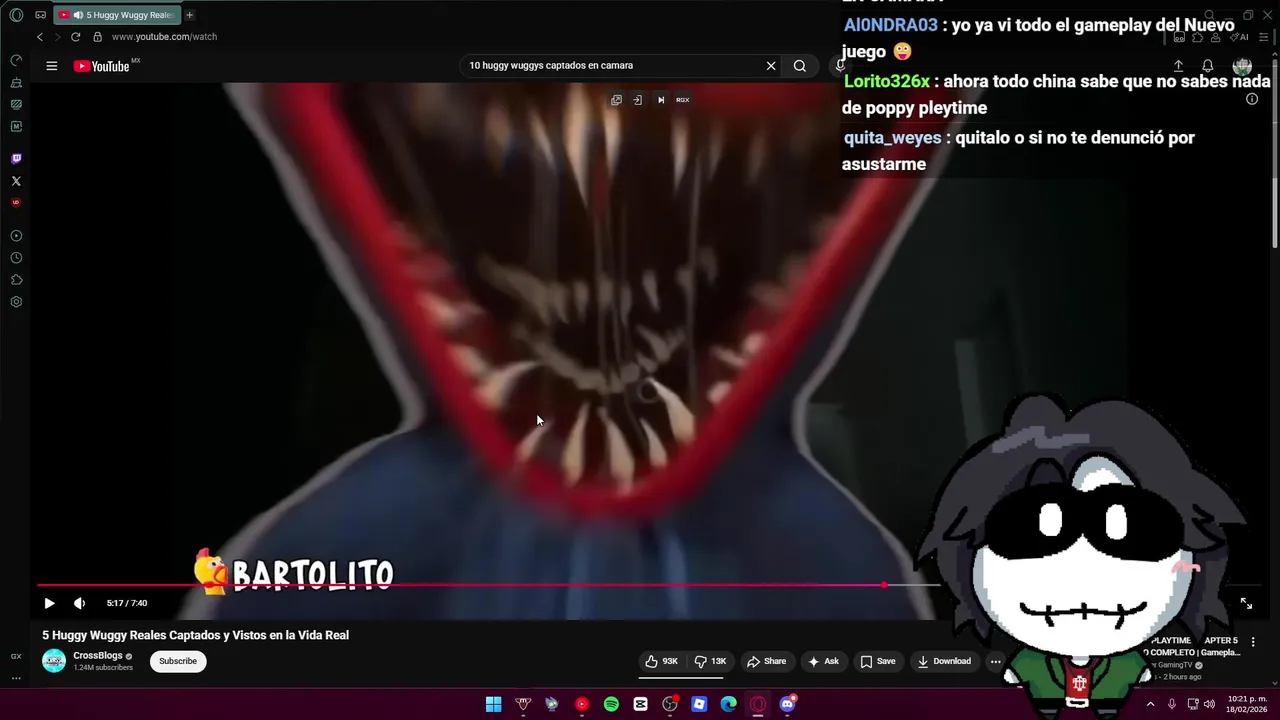Viewport: 1280px width, 720px height.
Task: Mute the video volume
Action: 79,603
